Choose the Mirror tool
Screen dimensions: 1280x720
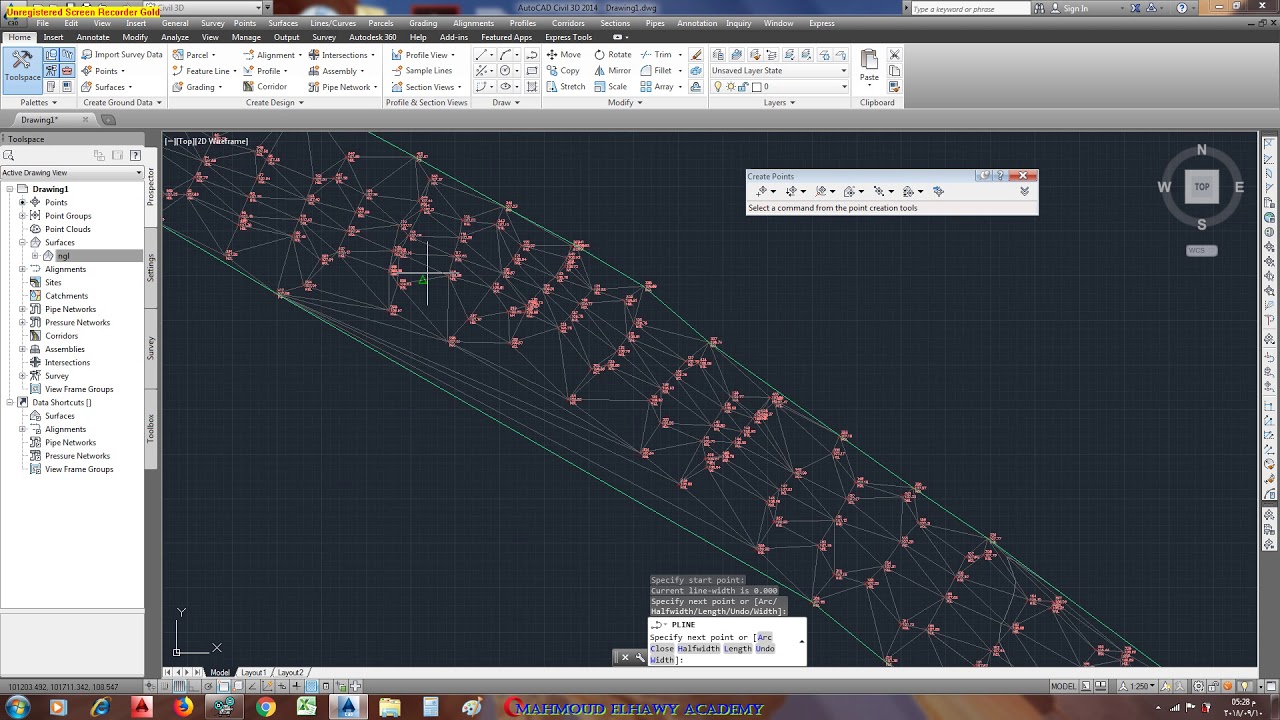click(x=613, y=71)
